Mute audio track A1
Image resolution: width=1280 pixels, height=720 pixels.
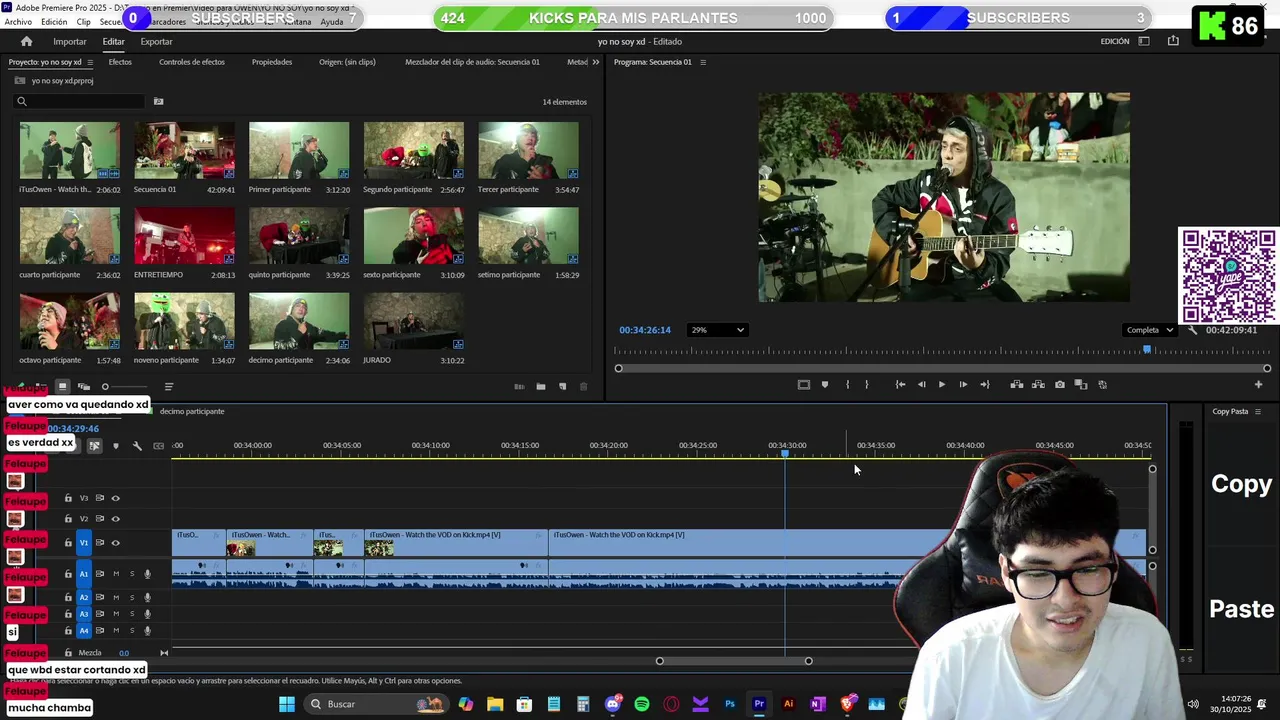point(116,574)
